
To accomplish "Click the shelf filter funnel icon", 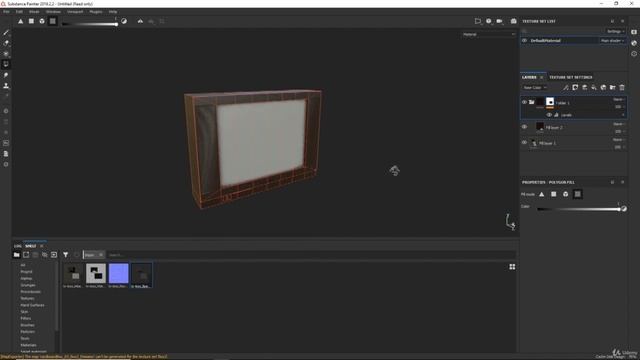I will pyautogui.click(x=65, y=255).
